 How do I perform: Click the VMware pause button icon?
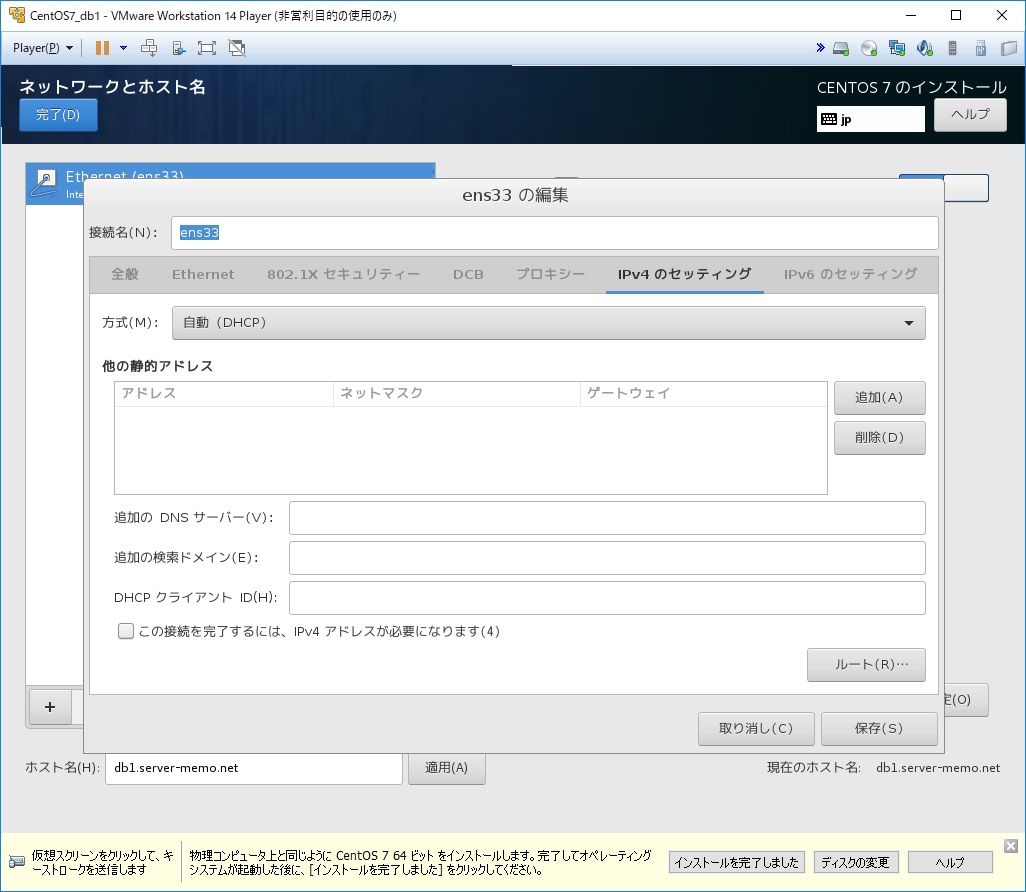tap(102, 48)
